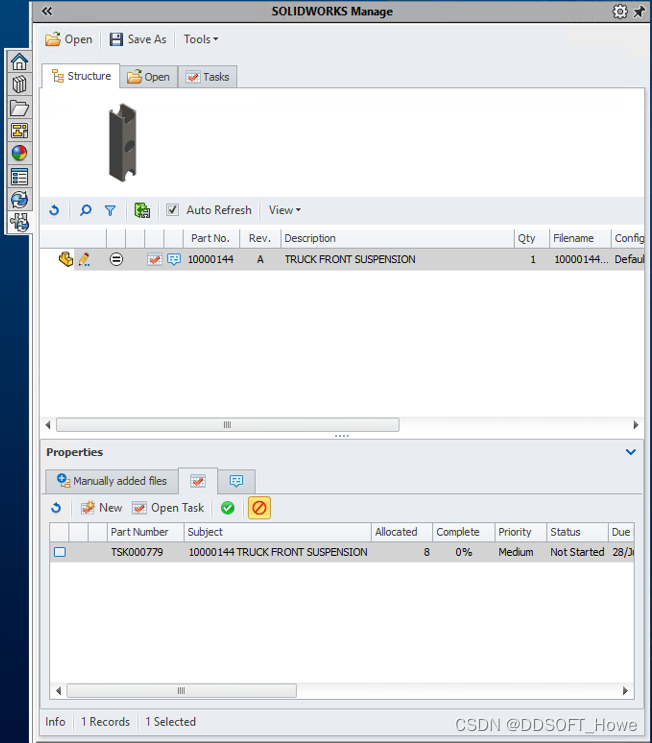Check the TSK000779 row checkbox

tap(60, 552)
